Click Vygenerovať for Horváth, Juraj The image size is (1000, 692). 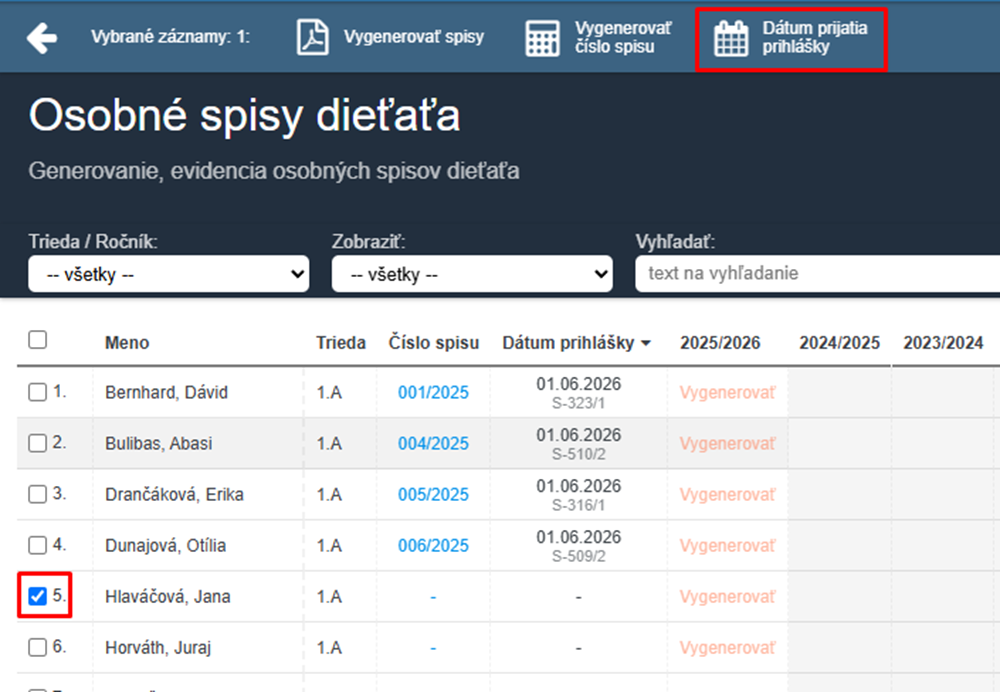tap(727, 647)
